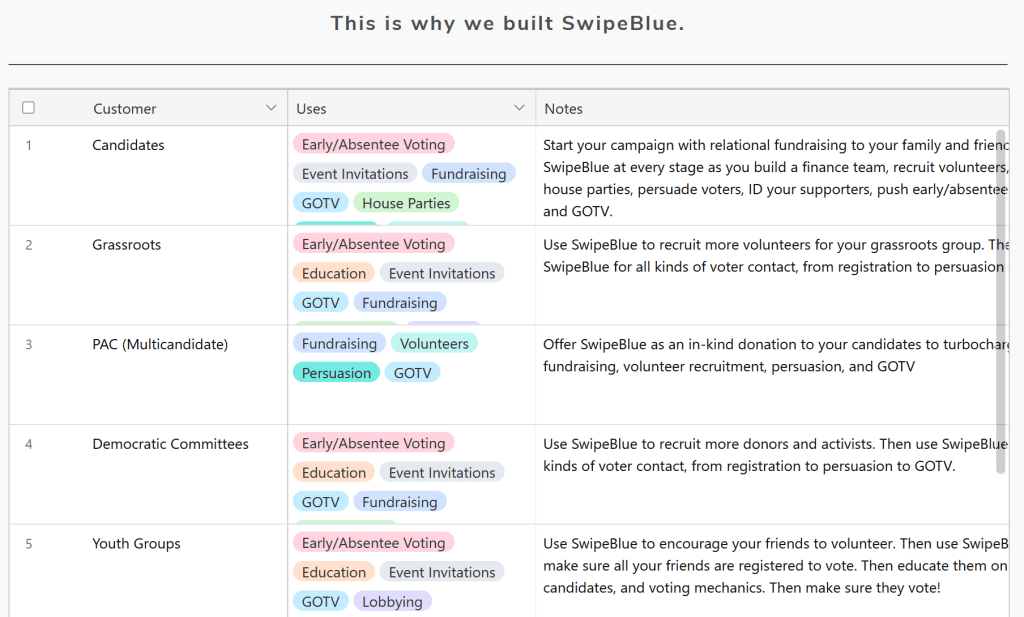Click Fundraising tag in Candidates row
Screen dimensions: 1024x617
point(469,174)
